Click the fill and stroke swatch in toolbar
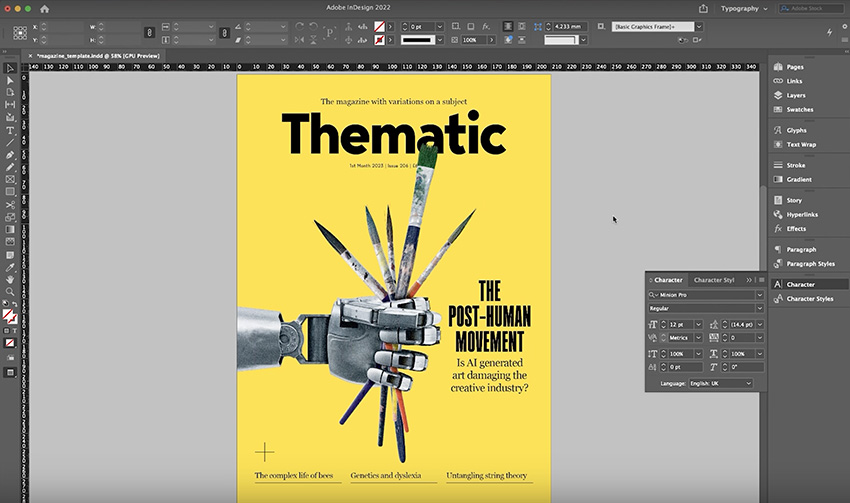Viewport: 850px width, 503px height. [x=10, y=316]
